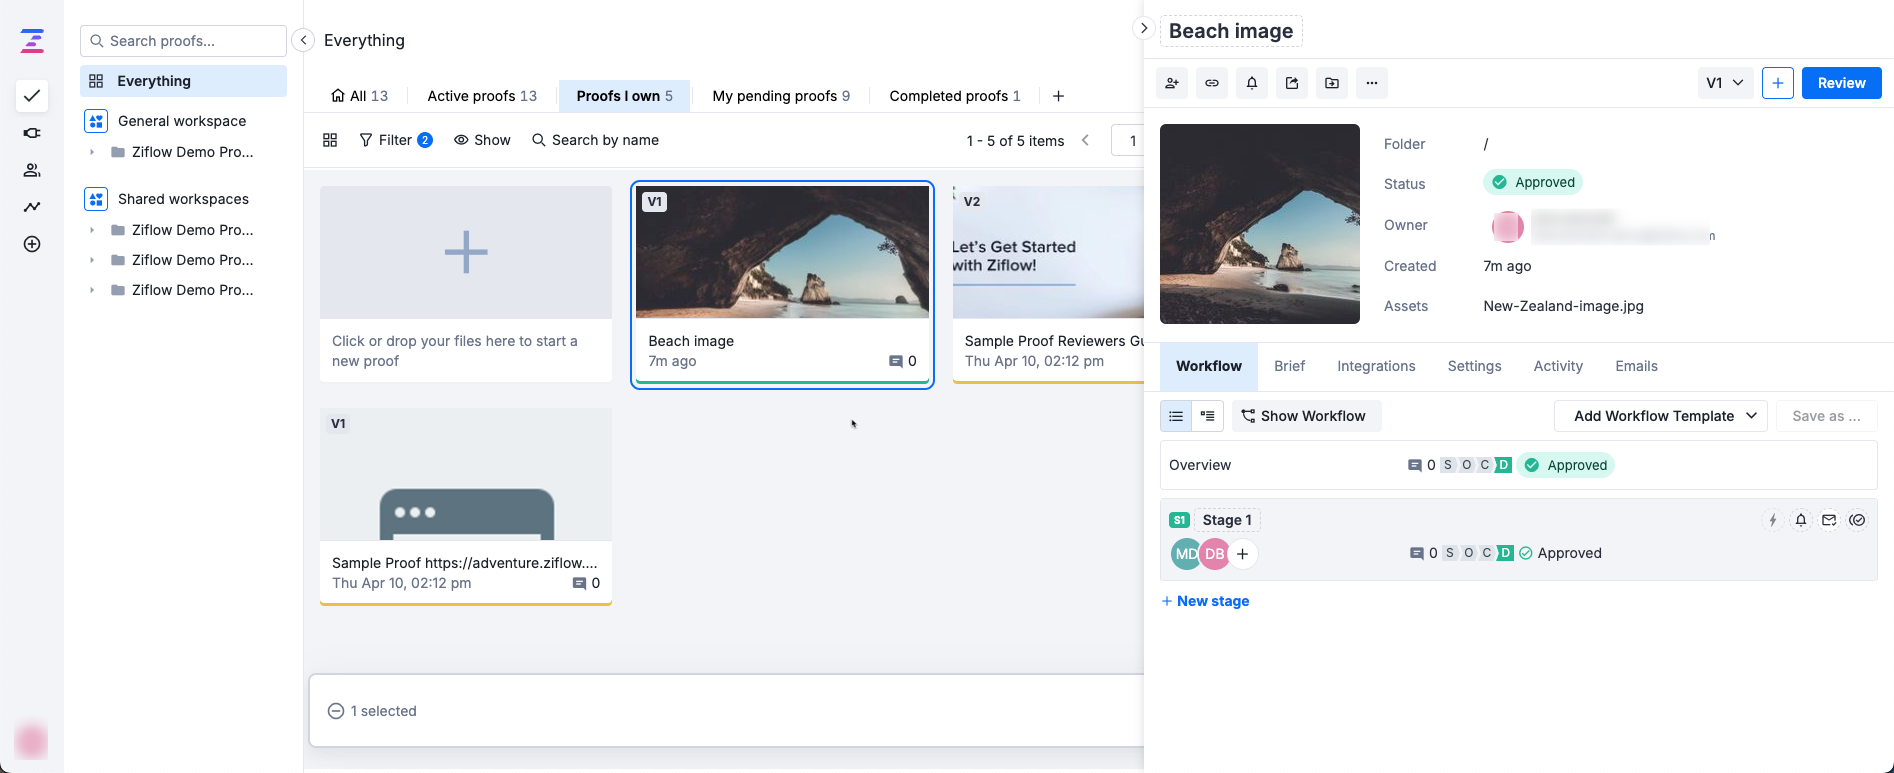1894x773 pixels.
Task: Switch to the Completed proofs tab
Action: [x=954, y=96]
